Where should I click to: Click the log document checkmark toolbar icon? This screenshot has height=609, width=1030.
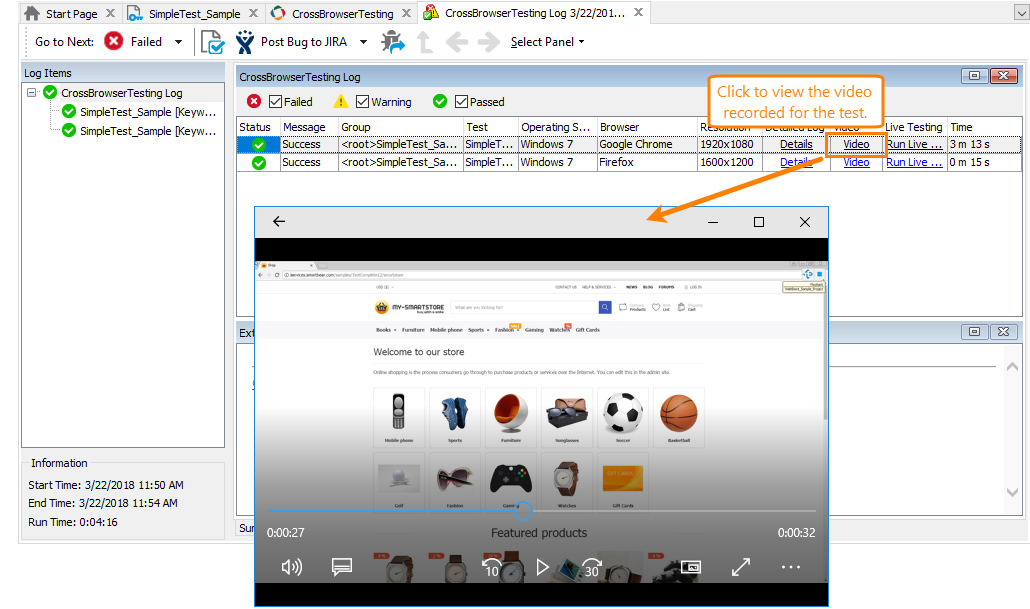click(212, 42)
